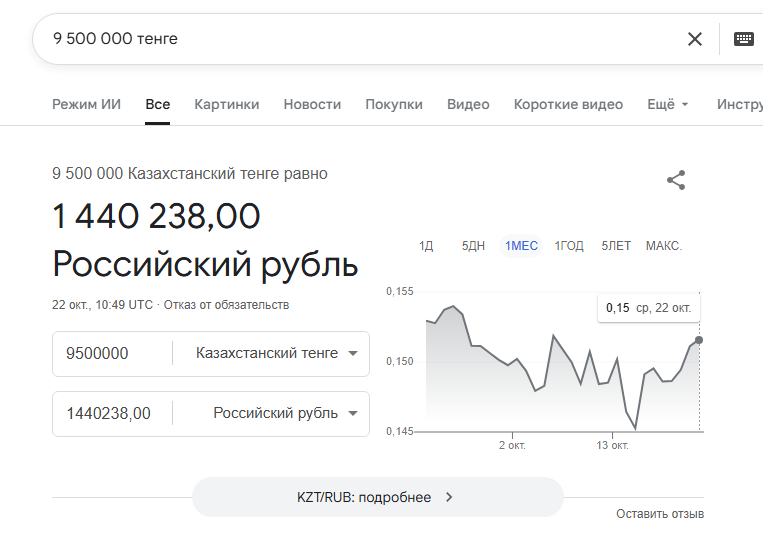Switch the chart to 1ГОД range
763x548 pixels.
[x=569, y=246]
